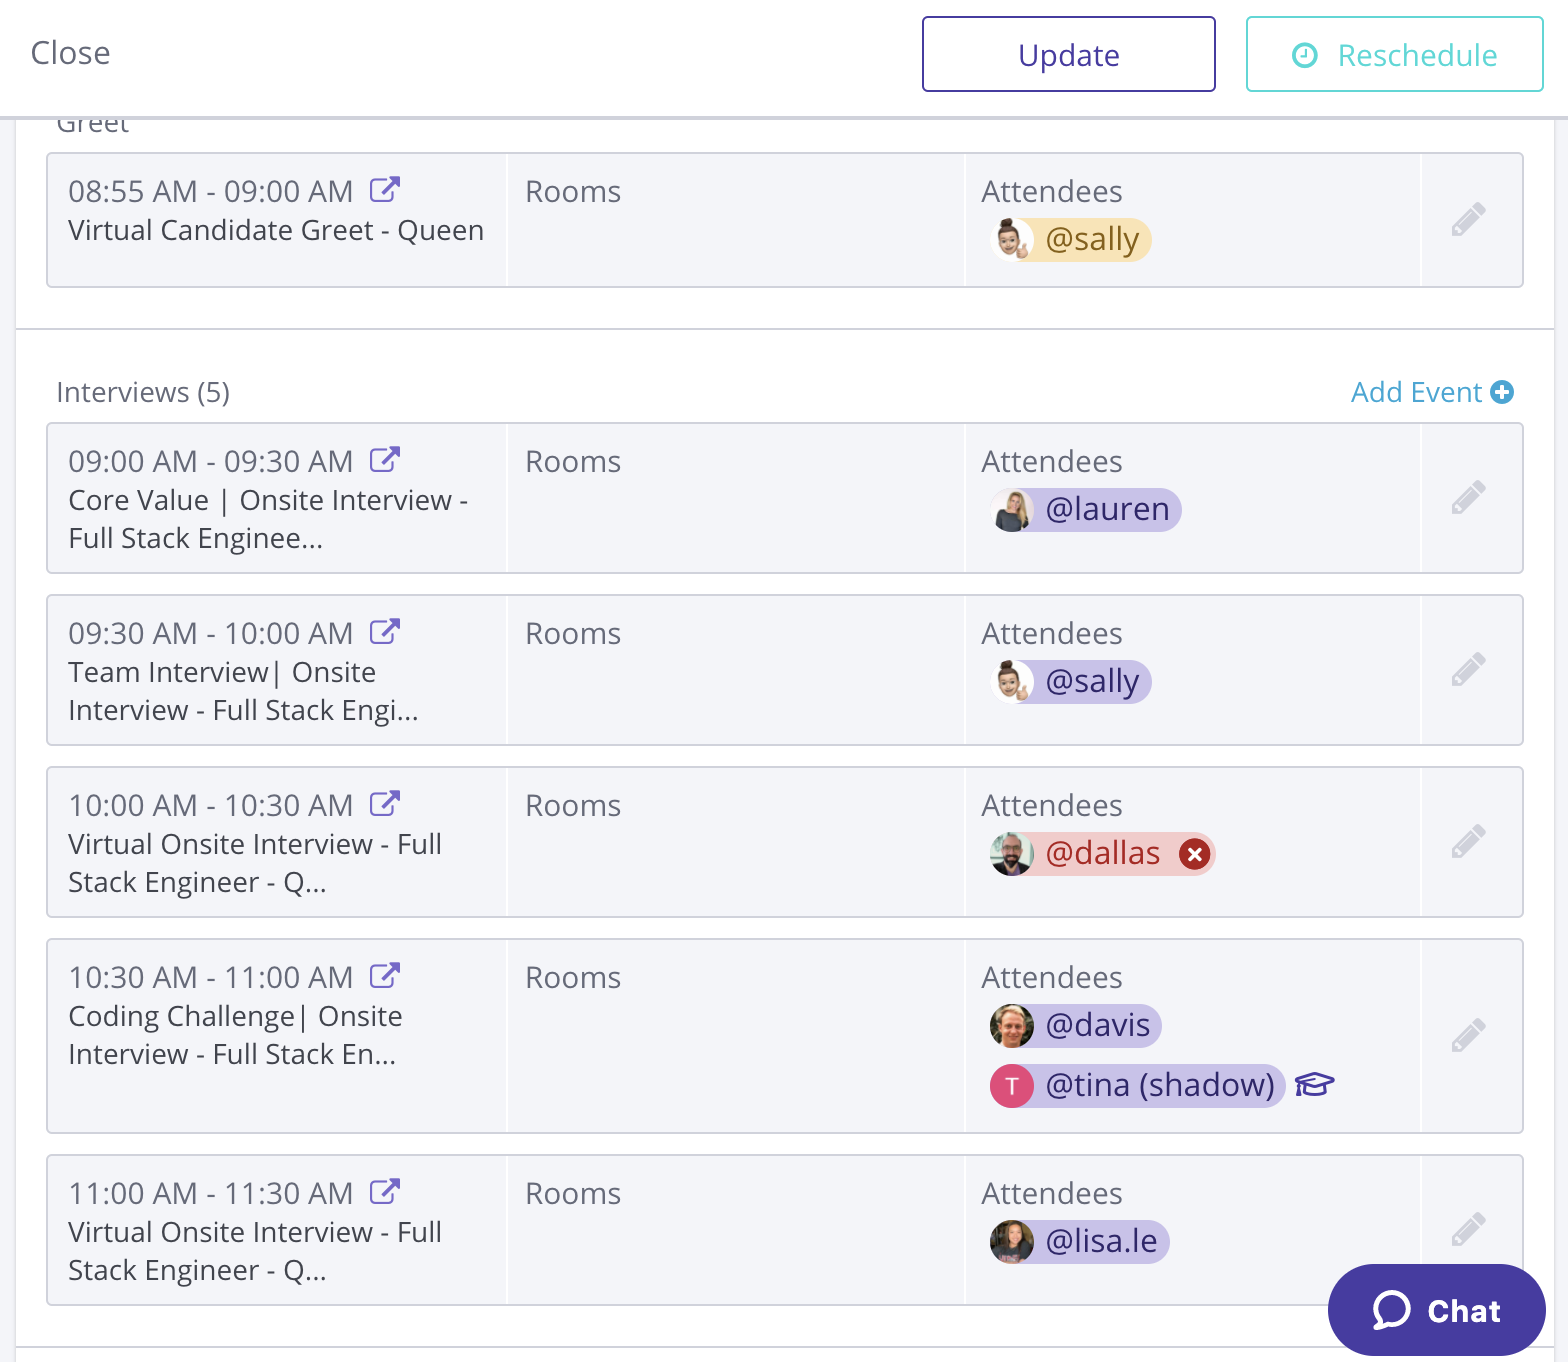Reschedule the interview

point(1394,55)
